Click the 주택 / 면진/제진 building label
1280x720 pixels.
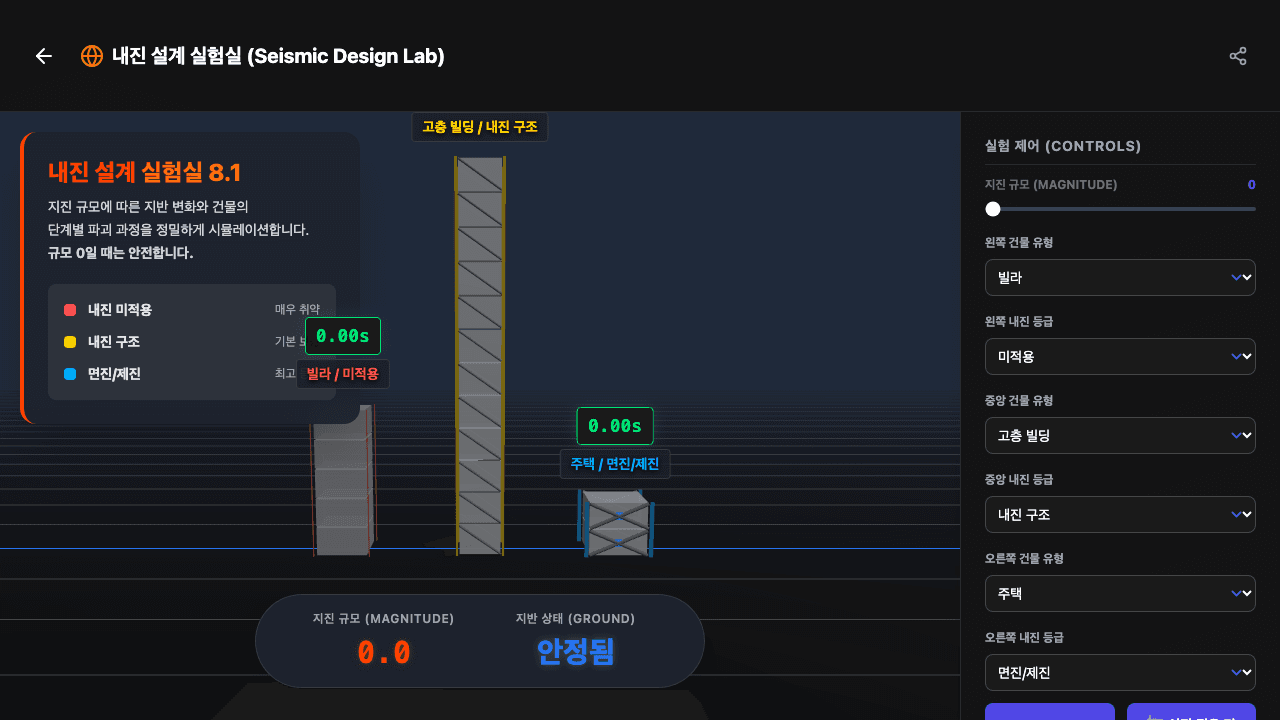pyautogui.click(x=615, y=464)
